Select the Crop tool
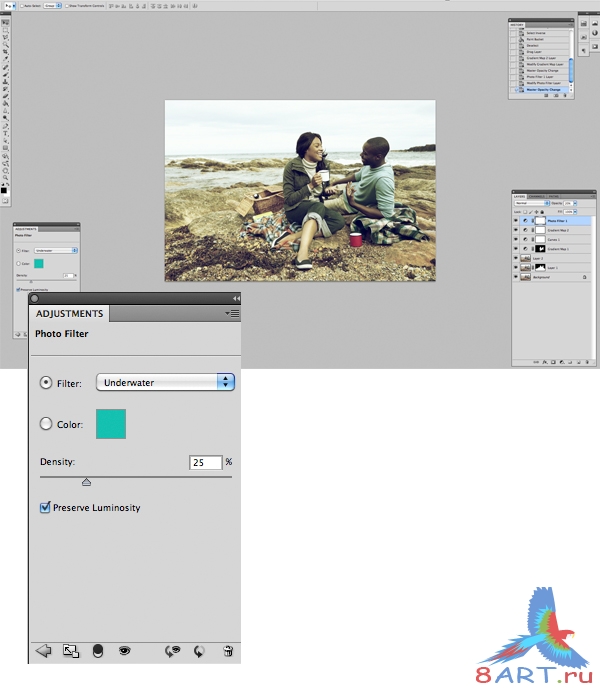Viewport: 600px width, 692px height. pos(5,51)
